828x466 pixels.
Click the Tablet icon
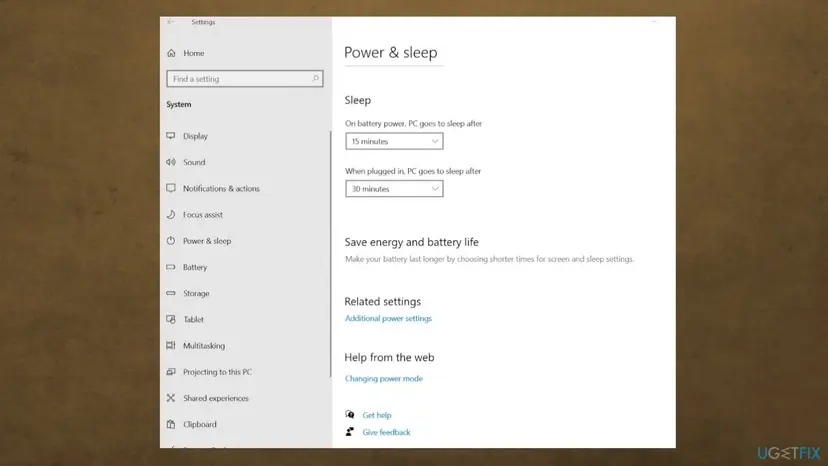[x=171, y=319]
